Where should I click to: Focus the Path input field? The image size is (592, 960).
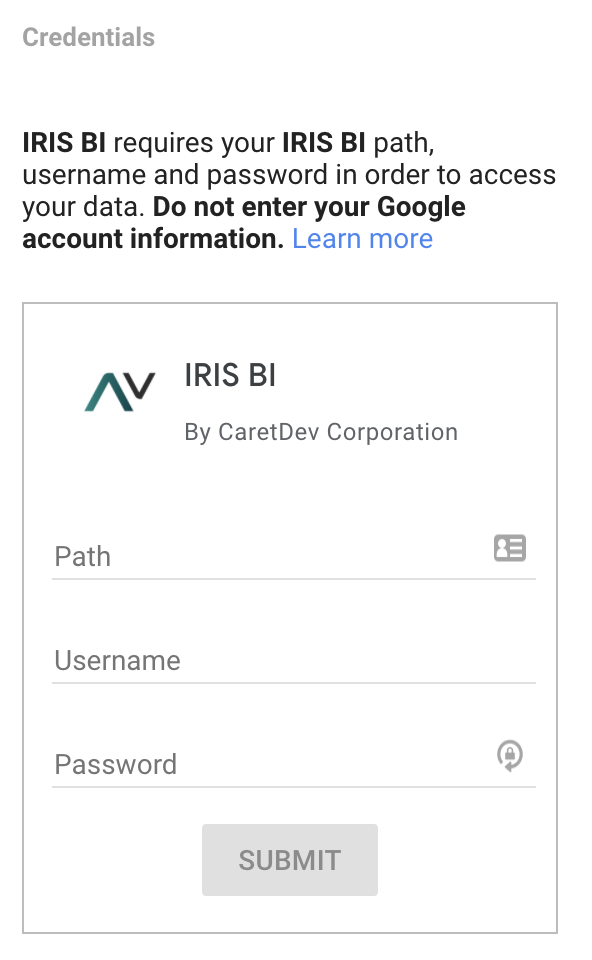pos(294,555)
